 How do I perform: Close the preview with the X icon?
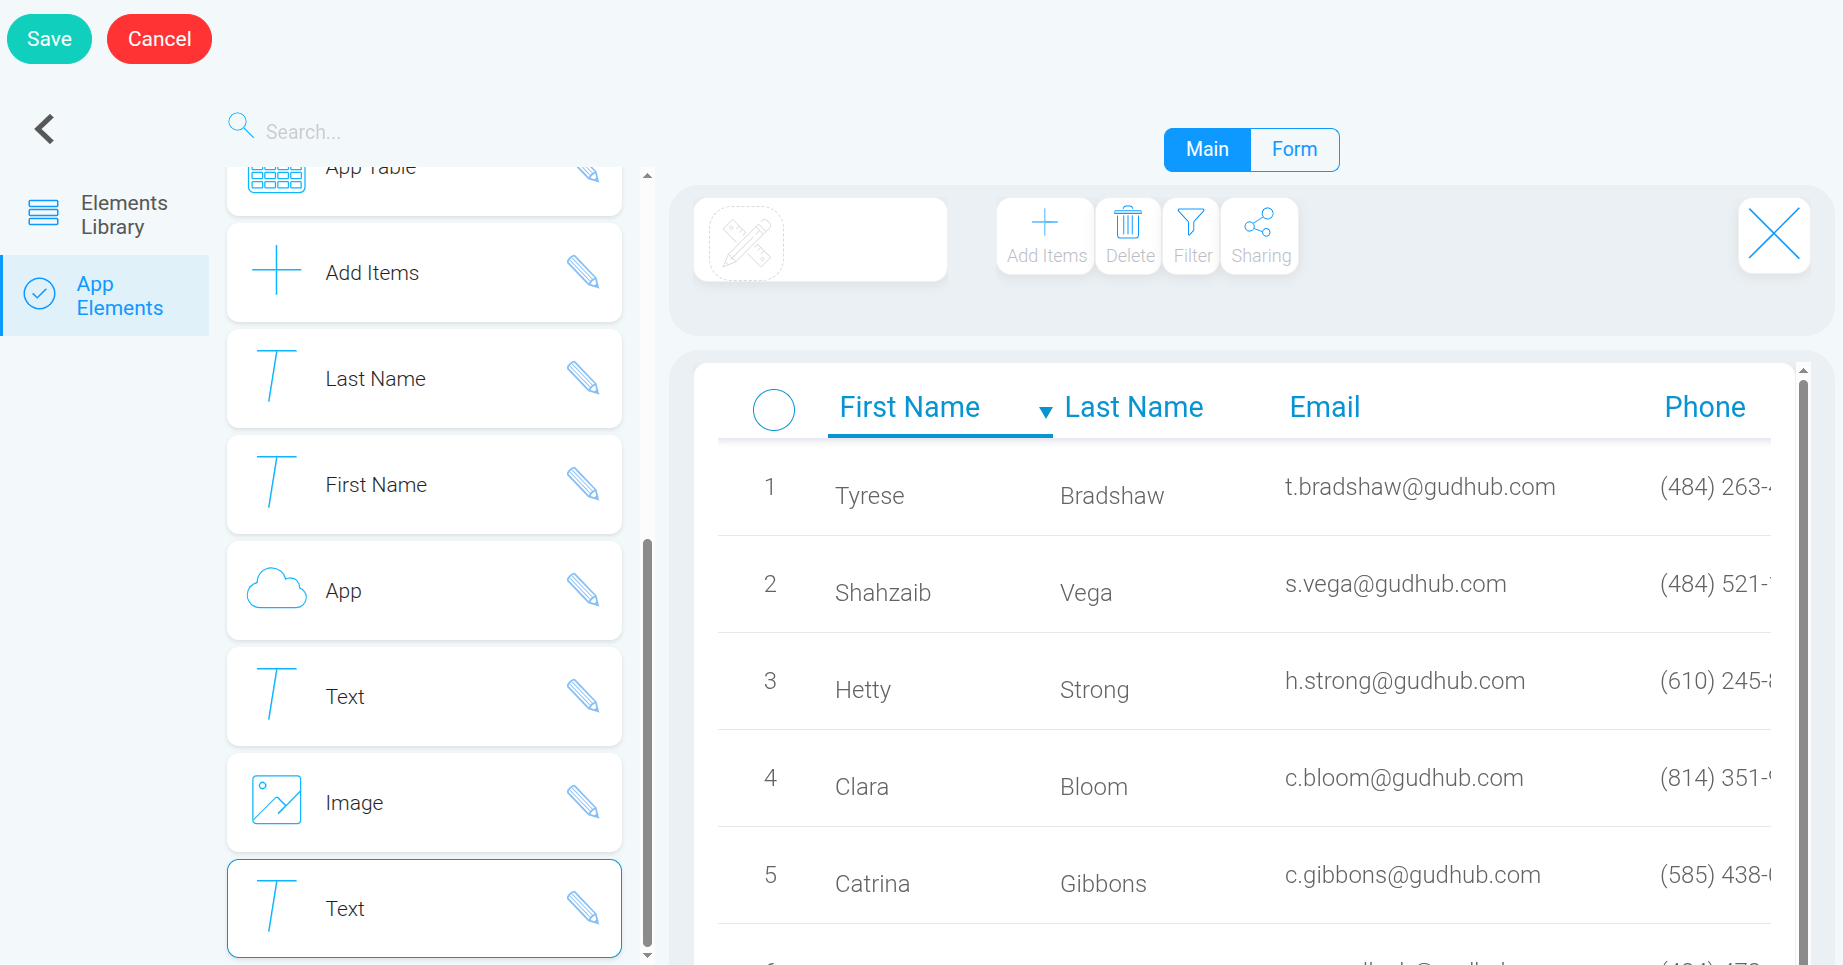(x=1774, y=235)
